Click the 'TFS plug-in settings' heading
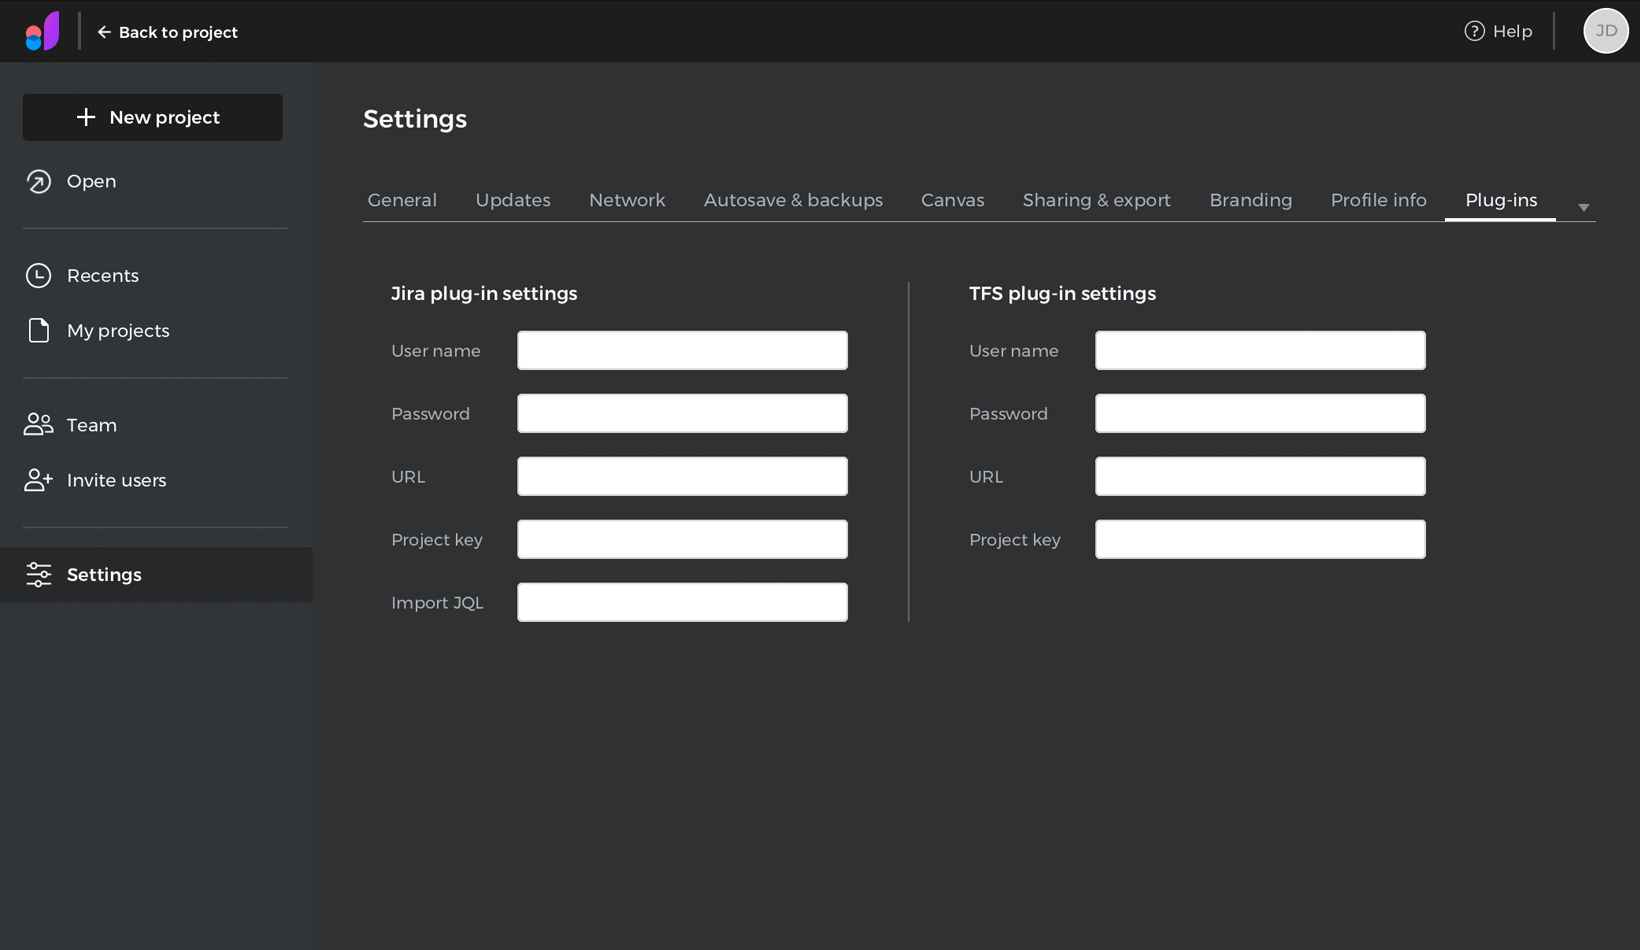The height and width of the screenshot is (950, 1640). (1062, 293)
